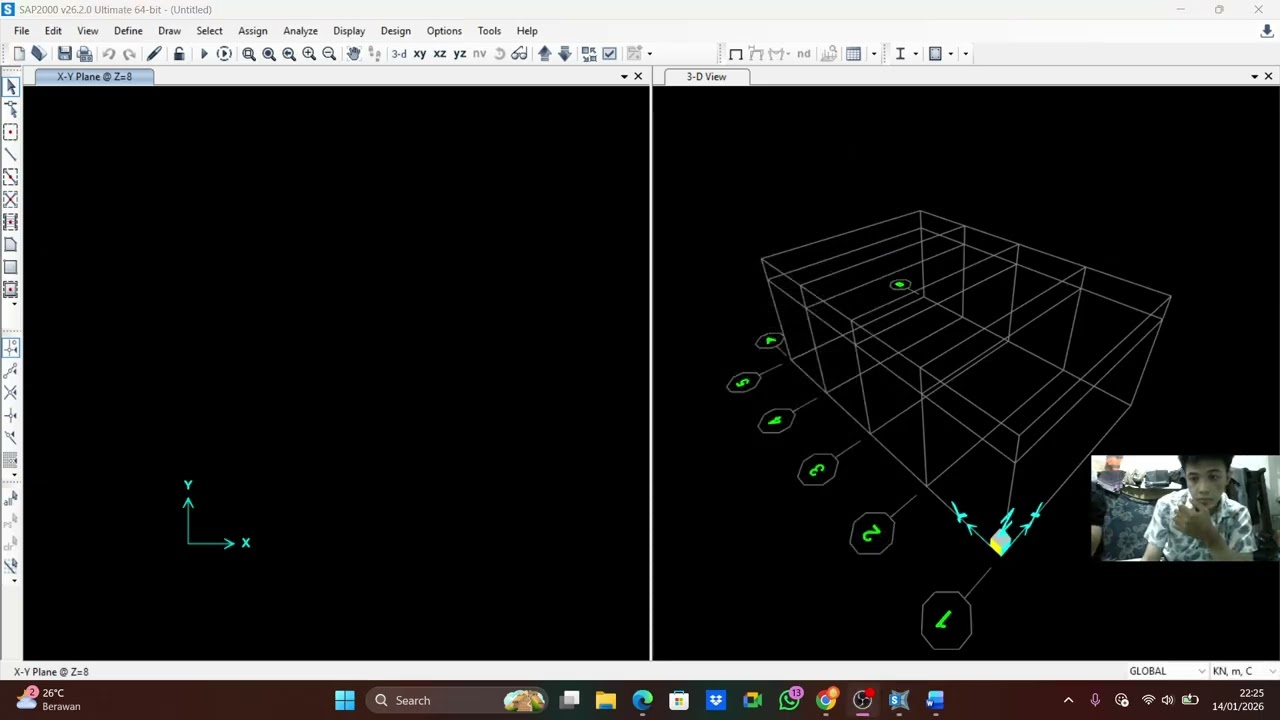Open the Define menu
This screenshot has width=1280, height=720.
[x=128, y=31]
